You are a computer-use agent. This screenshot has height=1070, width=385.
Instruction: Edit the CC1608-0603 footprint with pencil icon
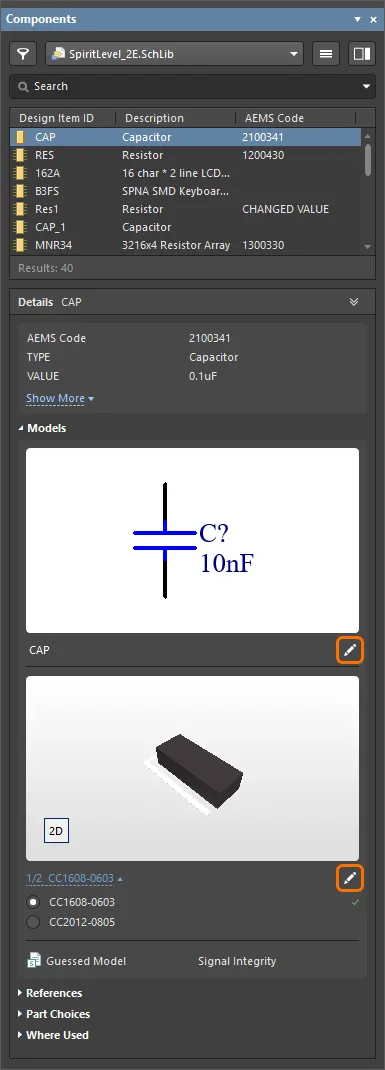(350, 878)
